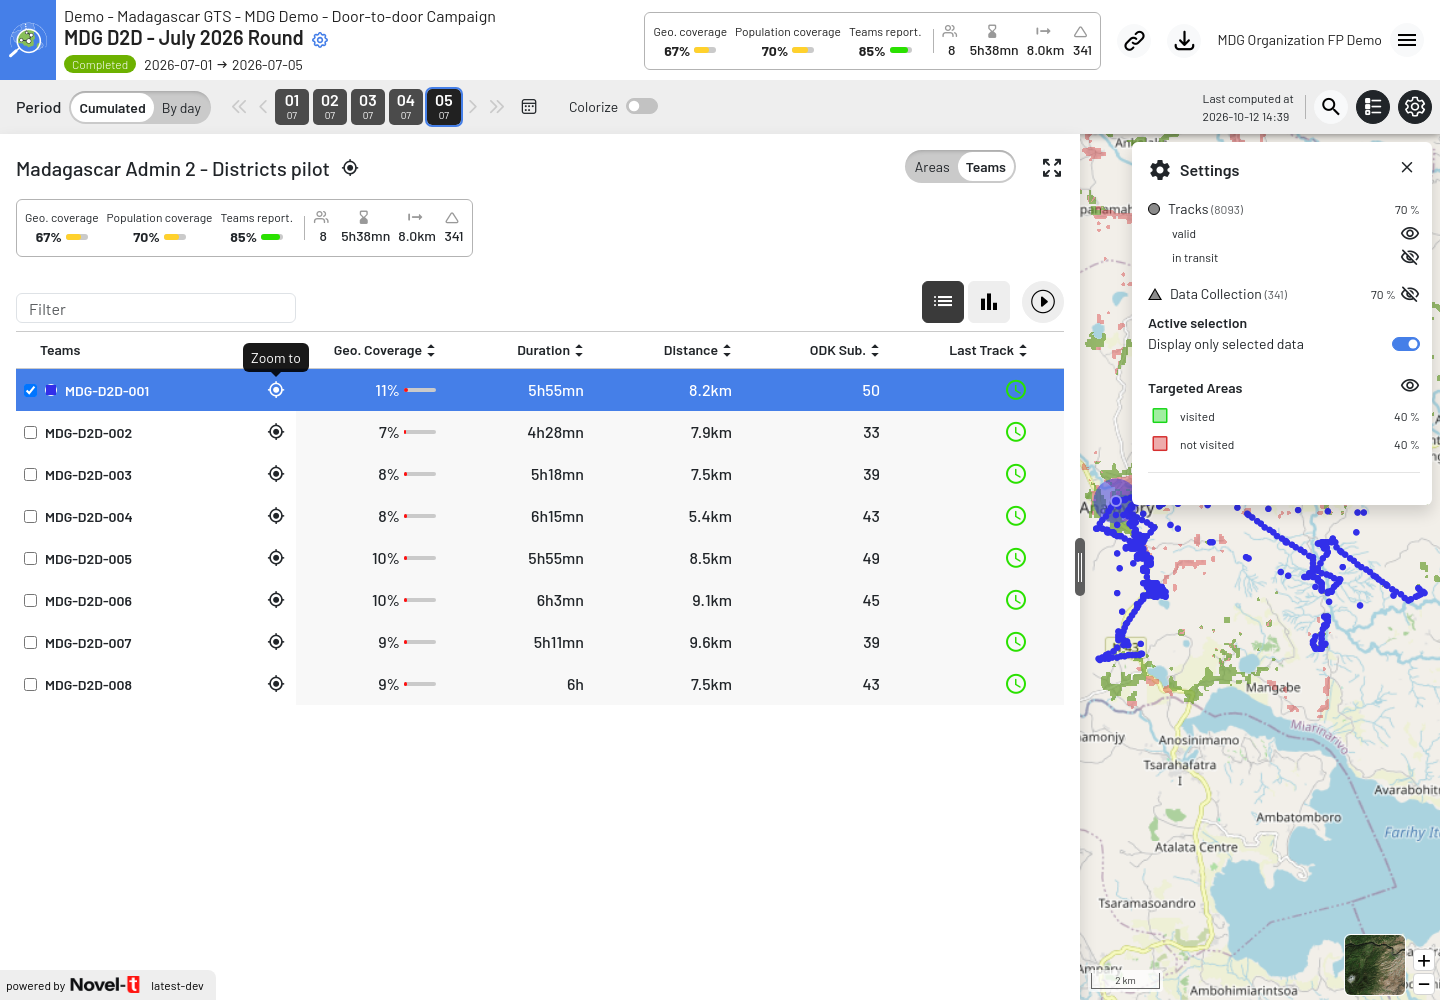The height and width of the screenshot is (1000, 1440).
Task: Disable Display only selected data switch
Action: coord(1406,344)
